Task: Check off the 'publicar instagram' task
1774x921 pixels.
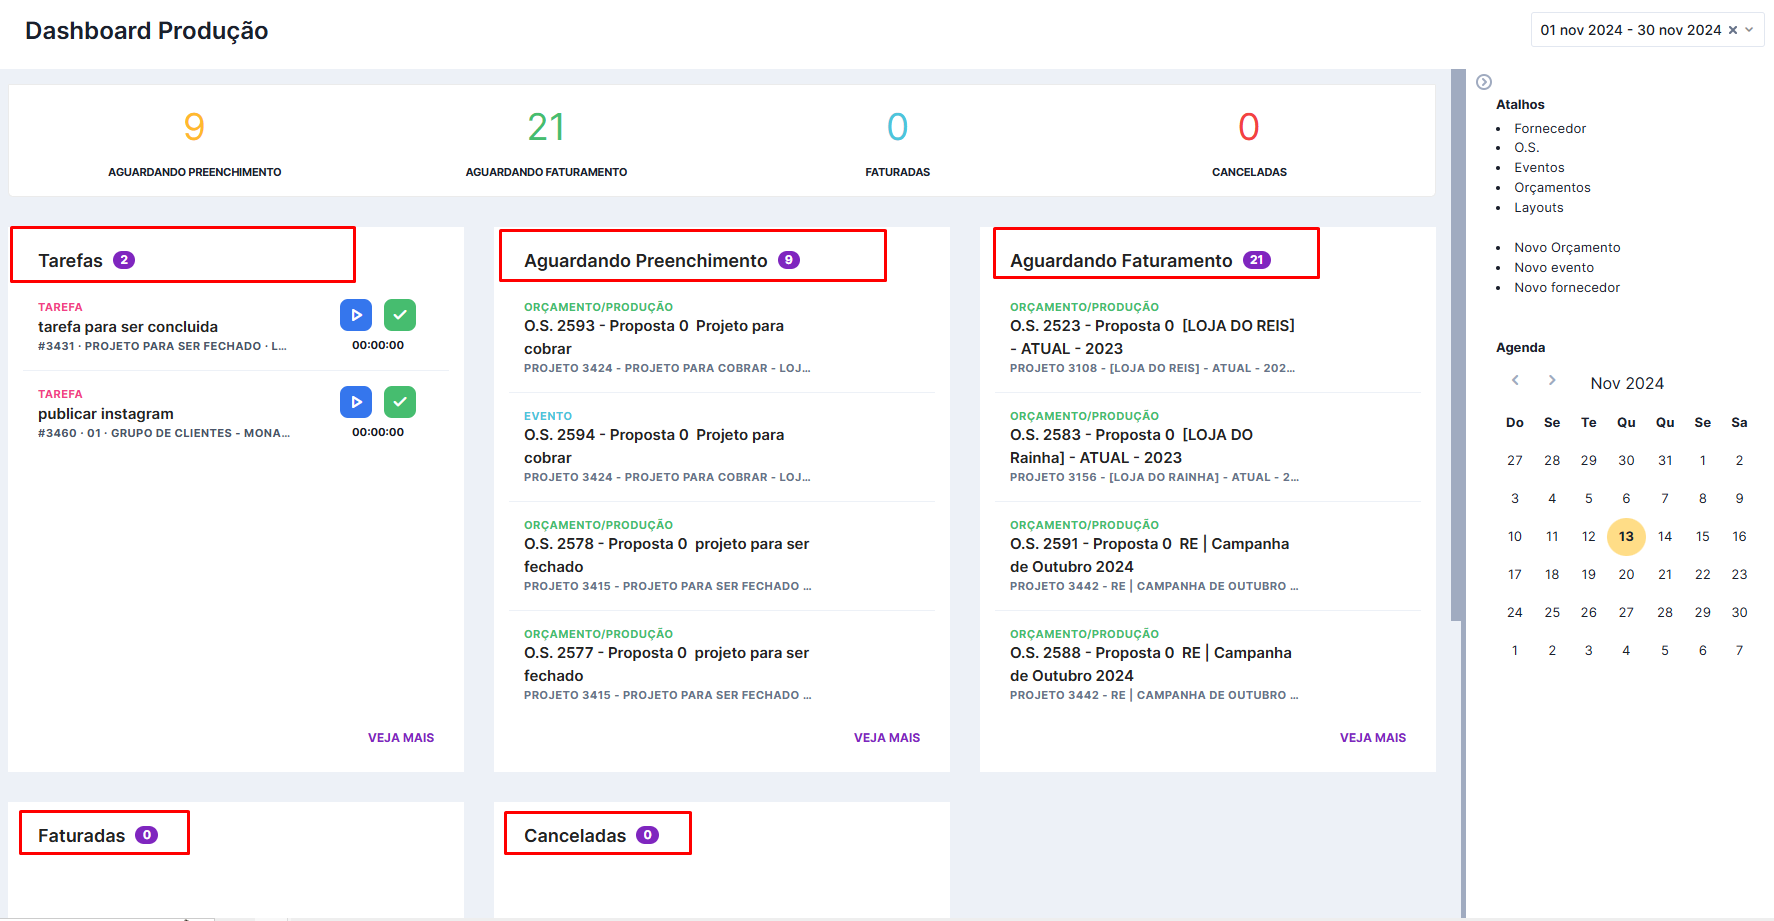Action: click(x=400, y=402)
